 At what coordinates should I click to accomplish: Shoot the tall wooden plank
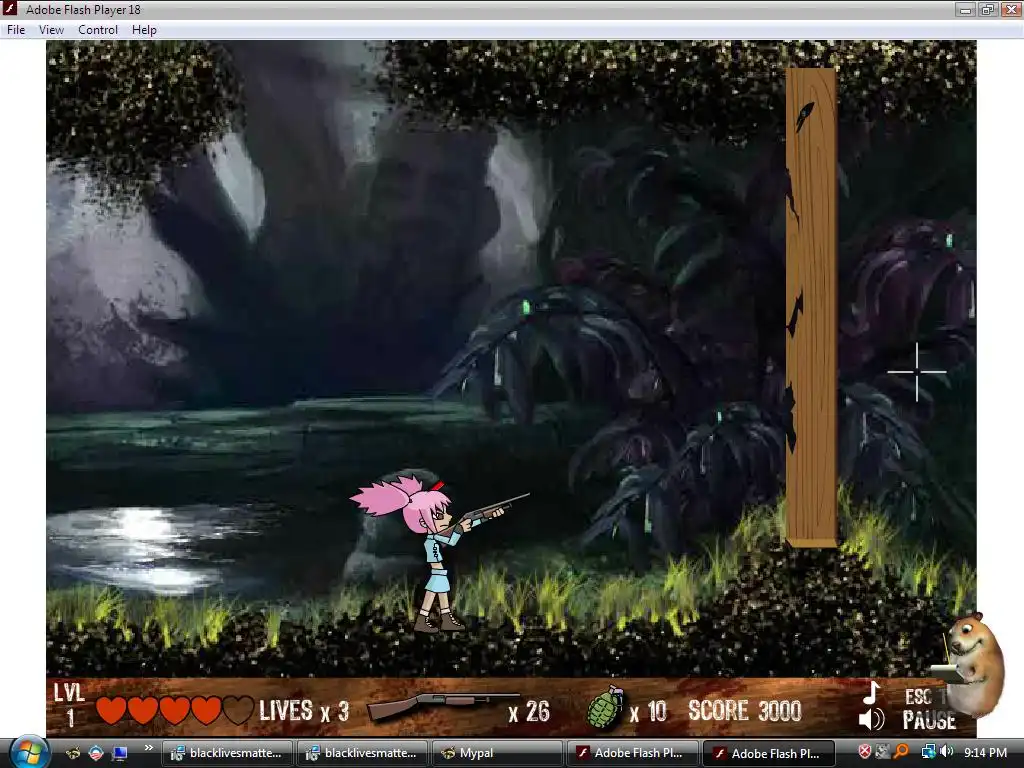coord(811,307)
